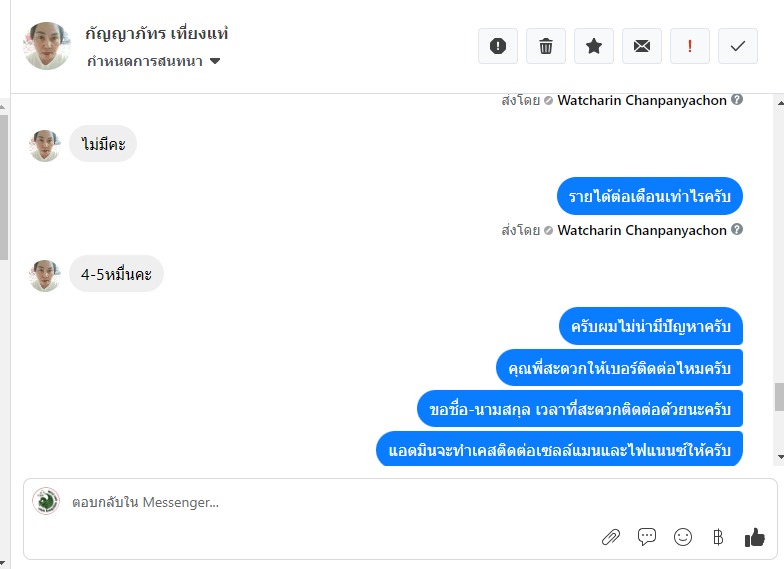Image resolution: width=784 pixels, height=569 pixels.
Task: Click the help question mark beside topmost sender name
Action: (x=736, y=99)
